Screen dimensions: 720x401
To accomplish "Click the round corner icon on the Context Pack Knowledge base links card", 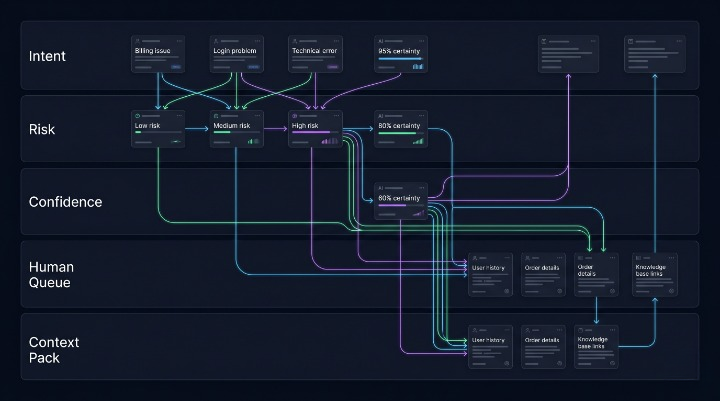I will point(613,363).
